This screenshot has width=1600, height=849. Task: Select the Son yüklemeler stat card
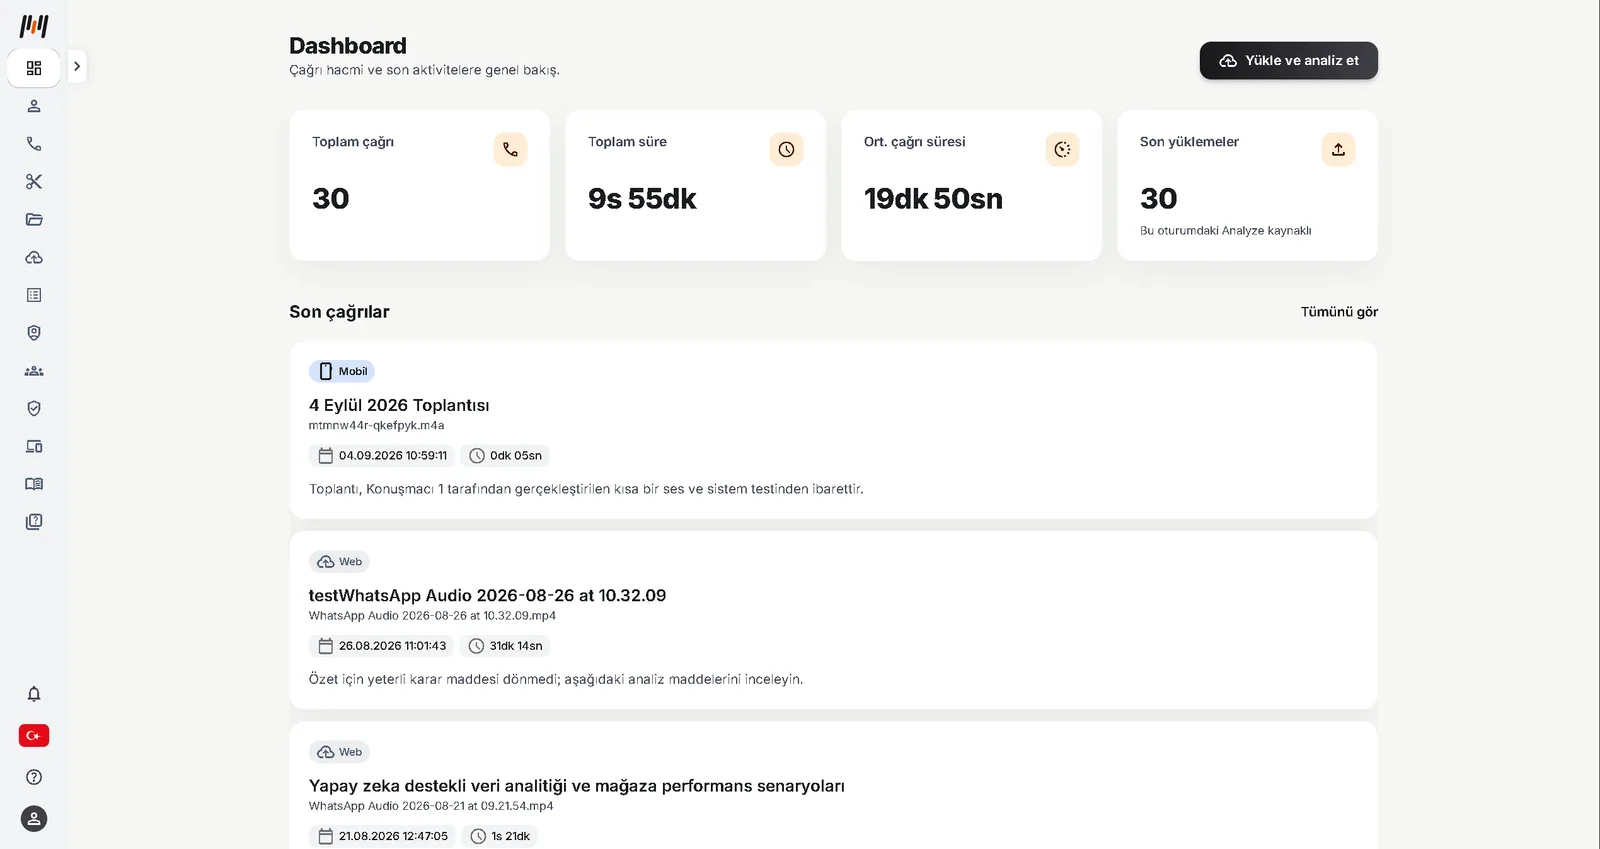pyautogui.click(x=1247, y=186)
